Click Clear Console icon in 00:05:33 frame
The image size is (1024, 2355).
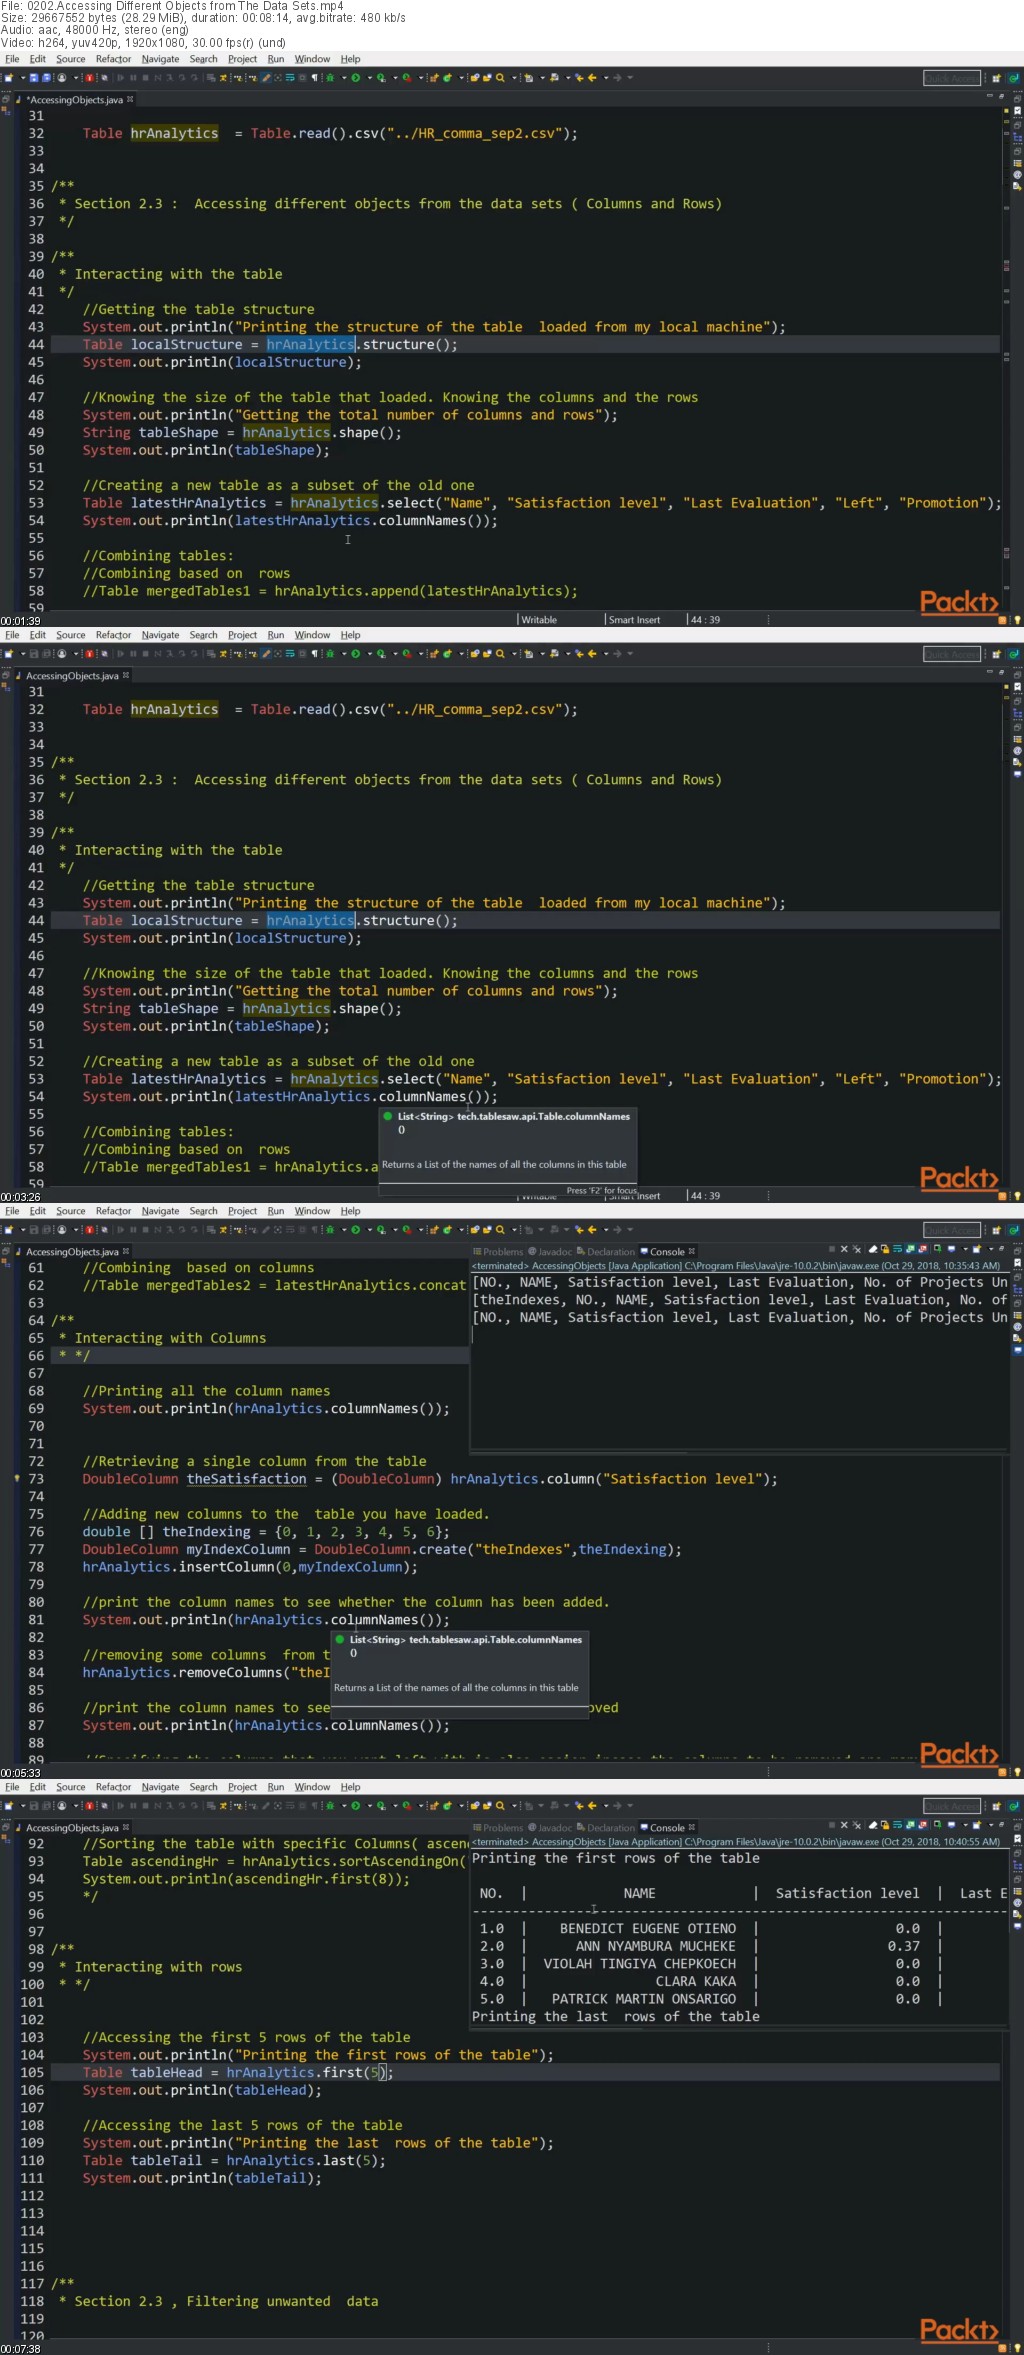pos(873,1250)
